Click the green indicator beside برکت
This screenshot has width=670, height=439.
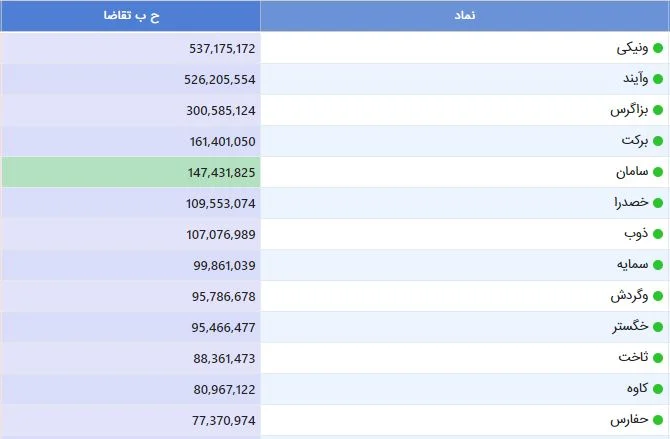(x=658, y=141)
